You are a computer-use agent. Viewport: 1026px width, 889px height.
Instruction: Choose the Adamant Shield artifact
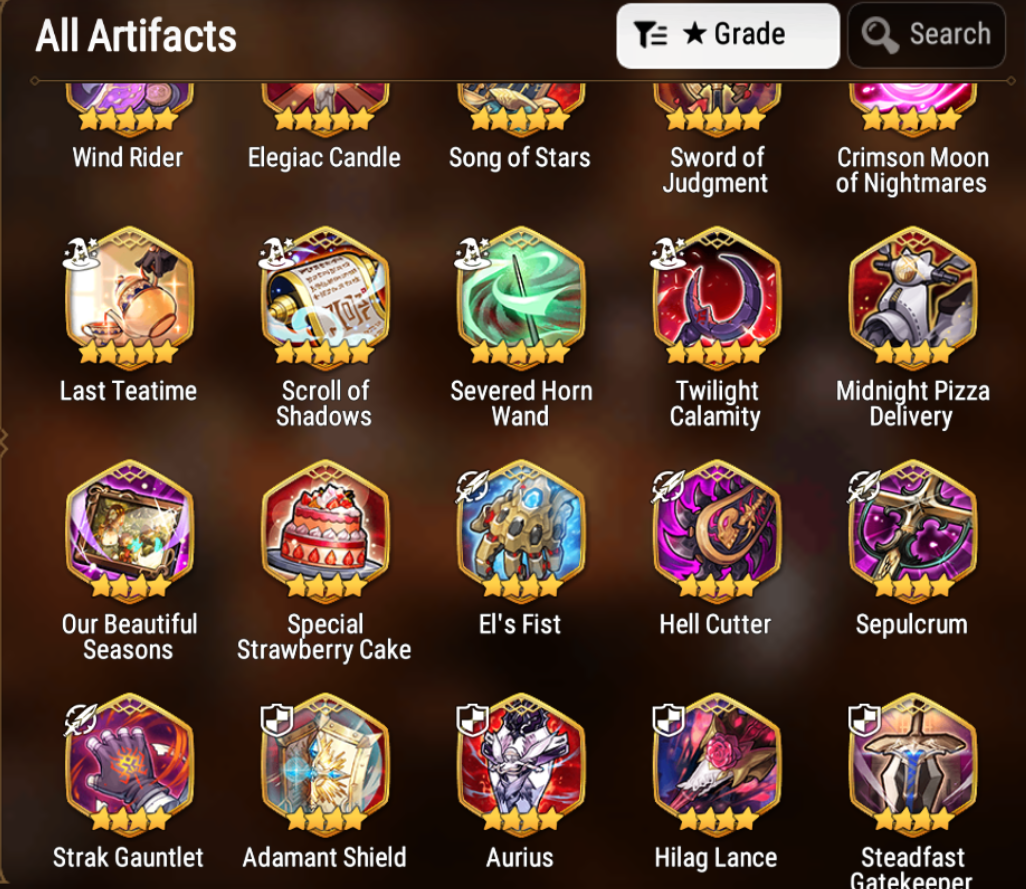point(325,762)
